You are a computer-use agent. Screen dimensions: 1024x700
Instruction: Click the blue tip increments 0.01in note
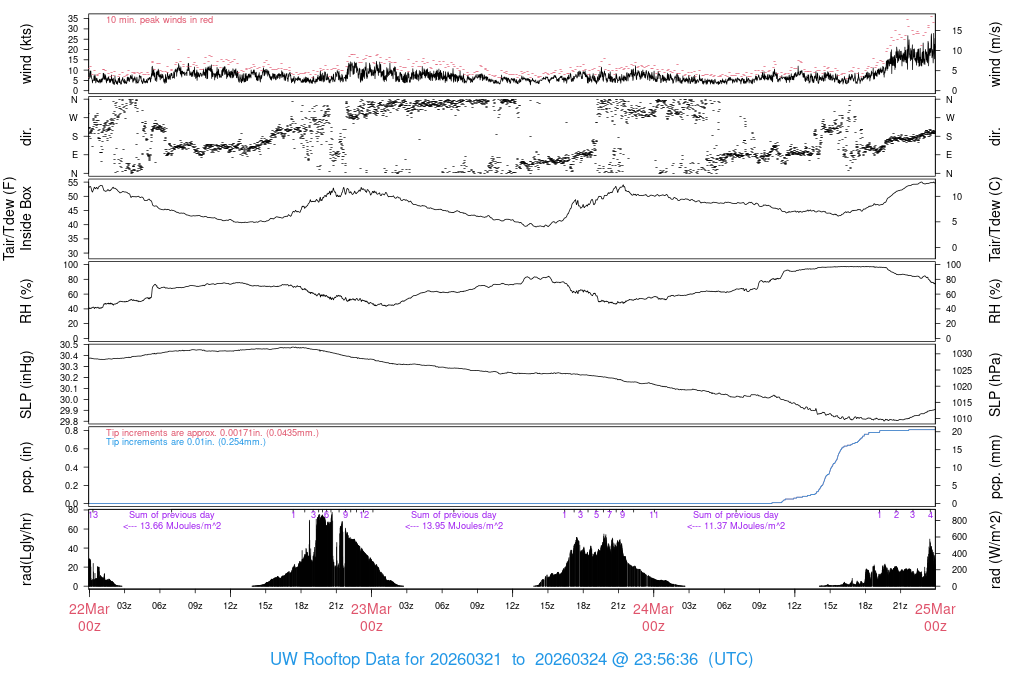(186, 441)
